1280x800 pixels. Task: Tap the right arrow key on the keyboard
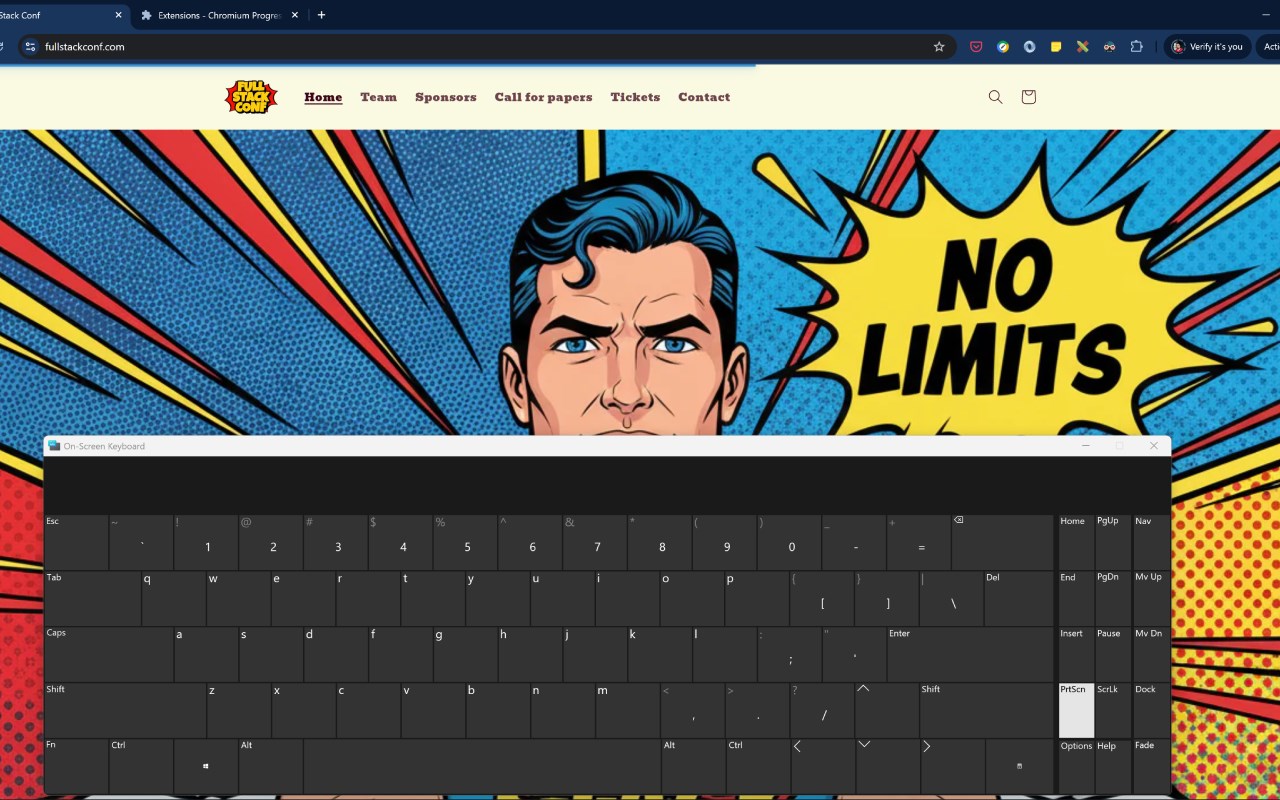coord(952,766)
